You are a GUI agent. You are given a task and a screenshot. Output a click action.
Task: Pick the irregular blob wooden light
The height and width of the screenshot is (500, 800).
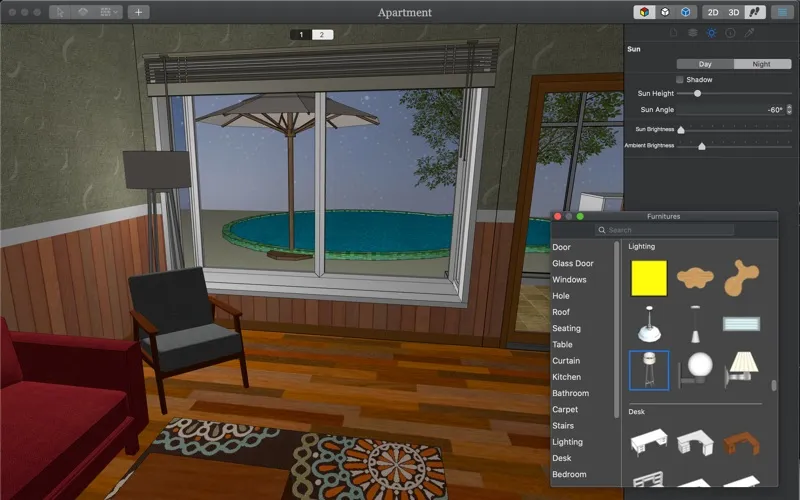(x=741, y=278)
